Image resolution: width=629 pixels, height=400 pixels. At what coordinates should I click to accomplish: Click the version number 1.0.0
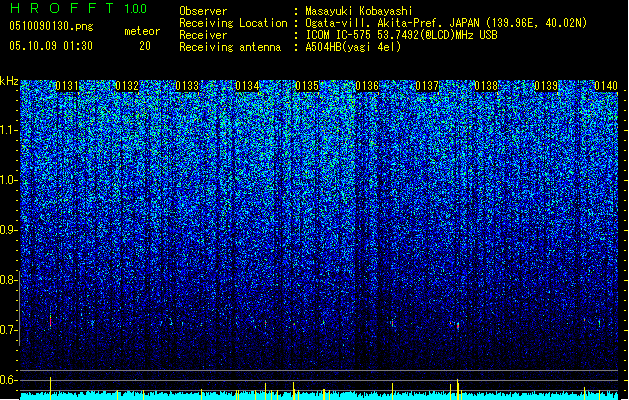(135, 8)
